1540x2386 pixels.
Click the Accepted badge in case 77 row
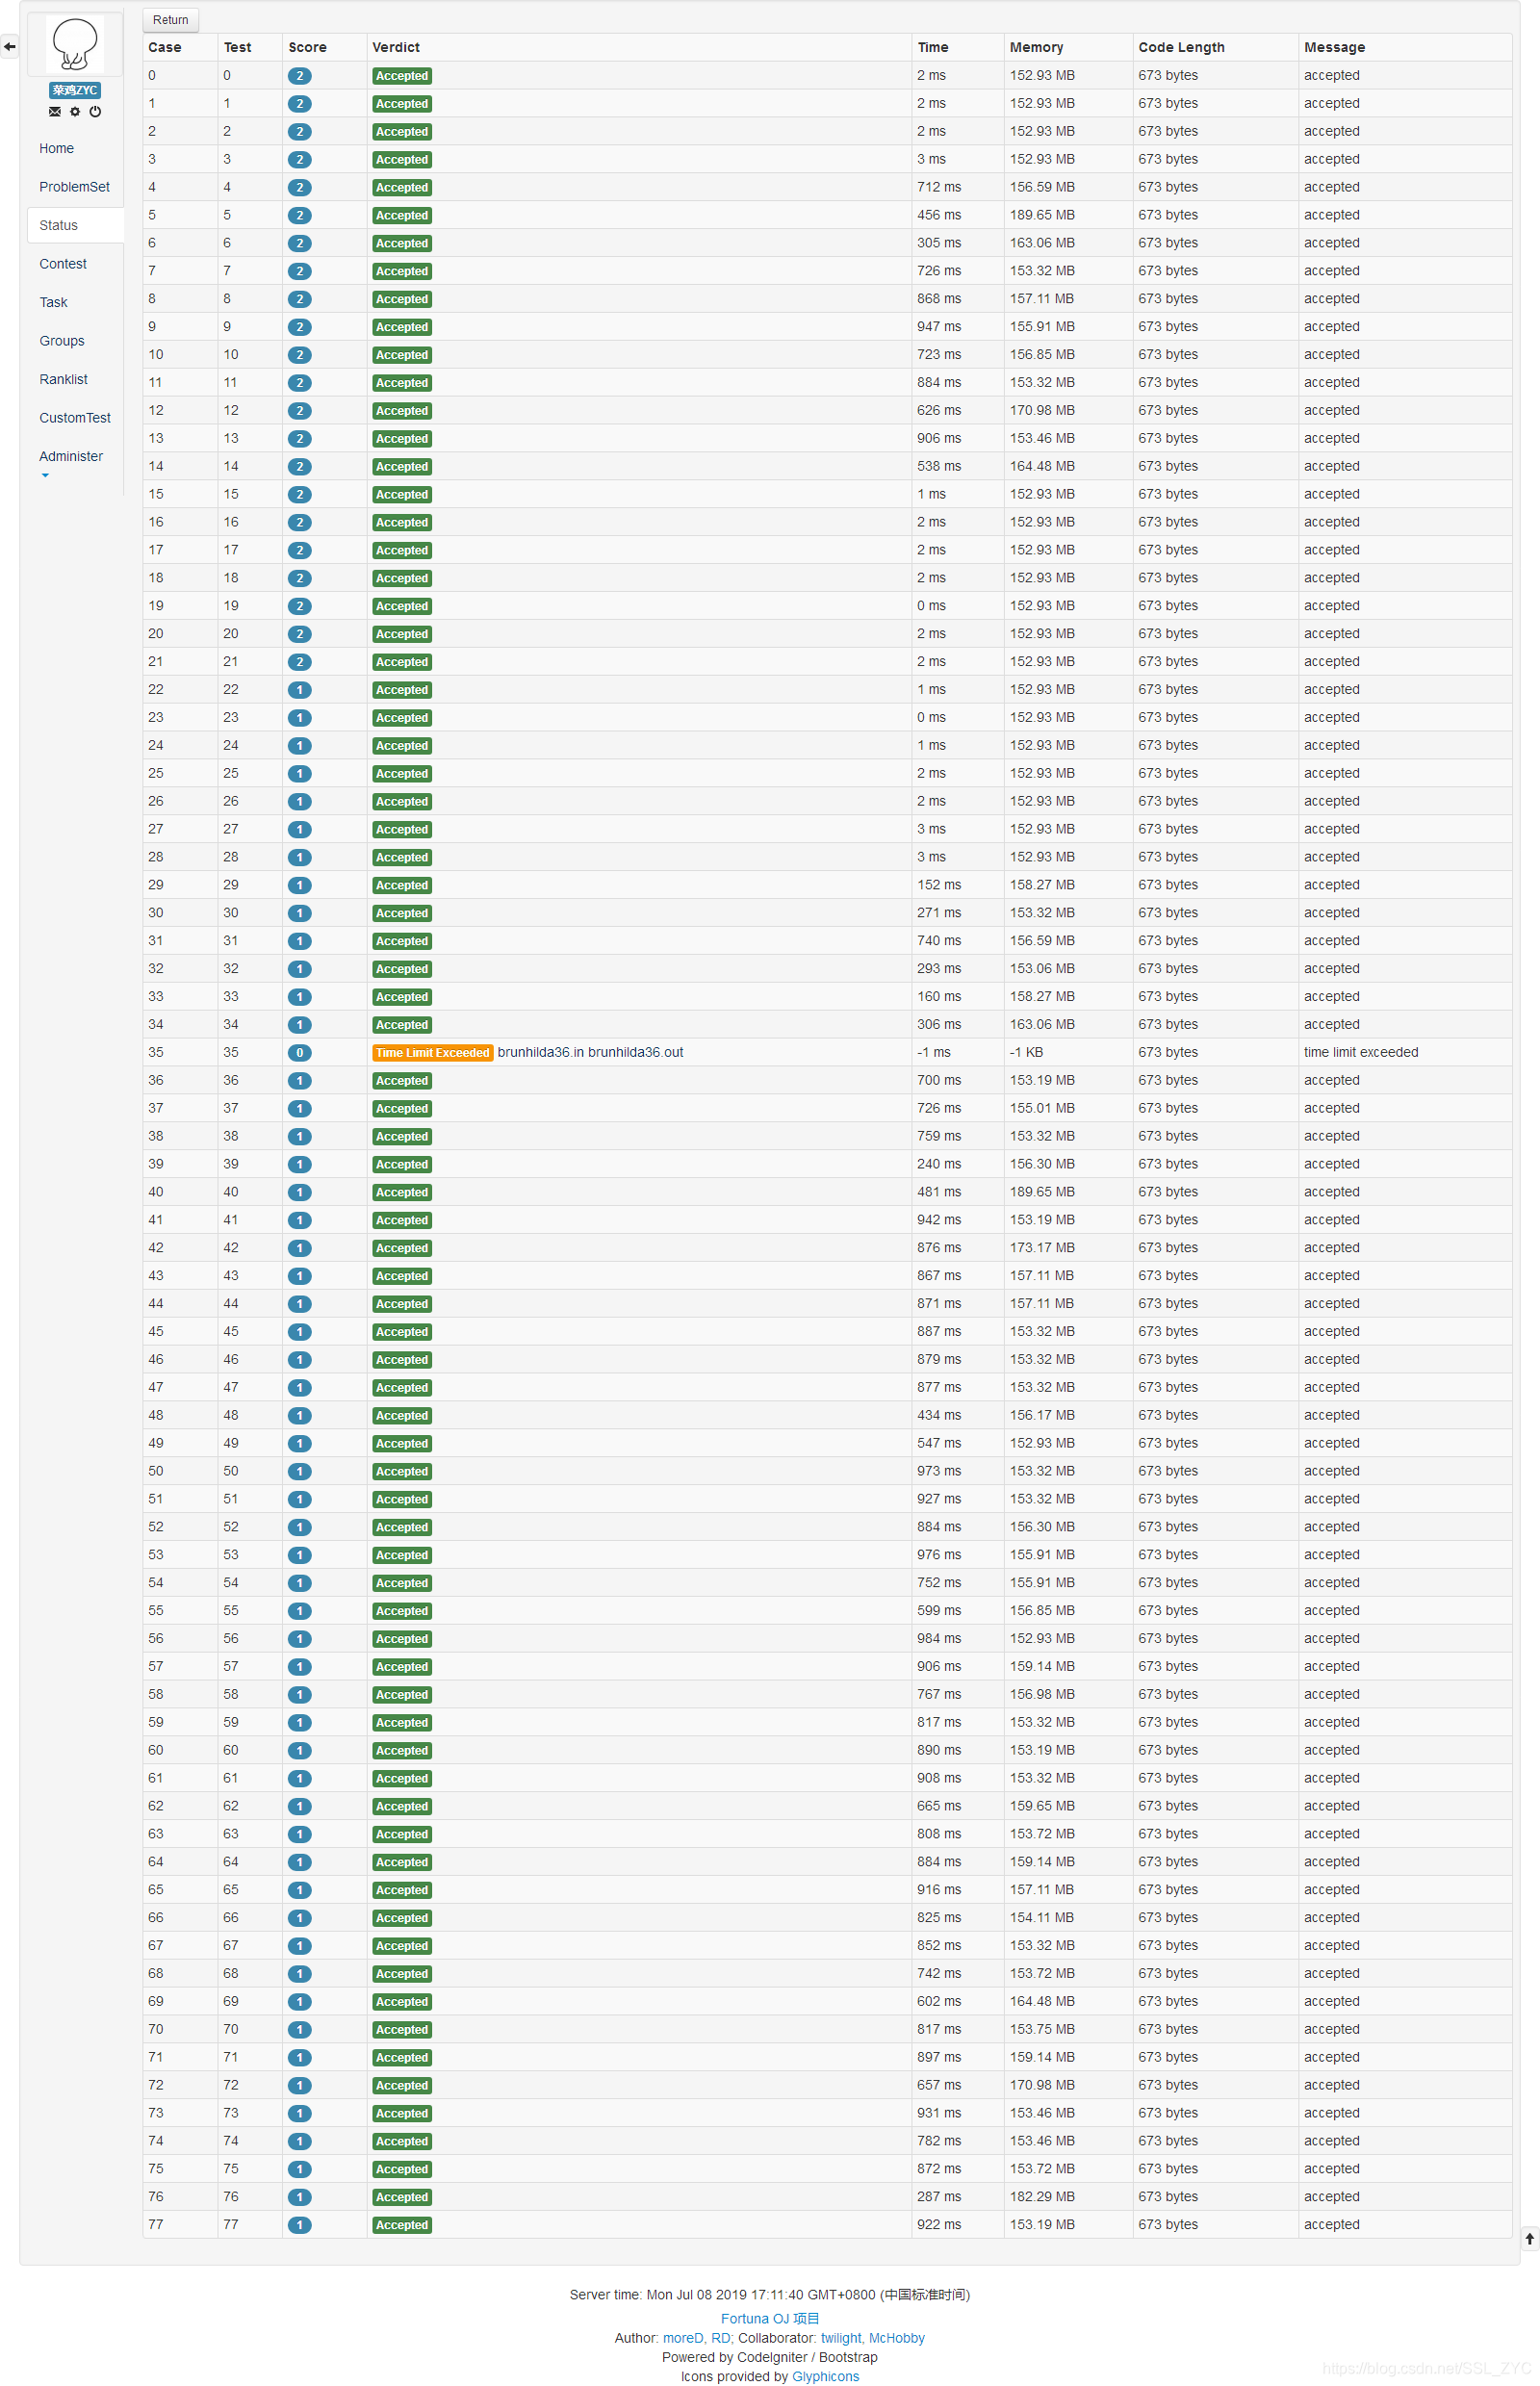click(x=402, y=2225)
